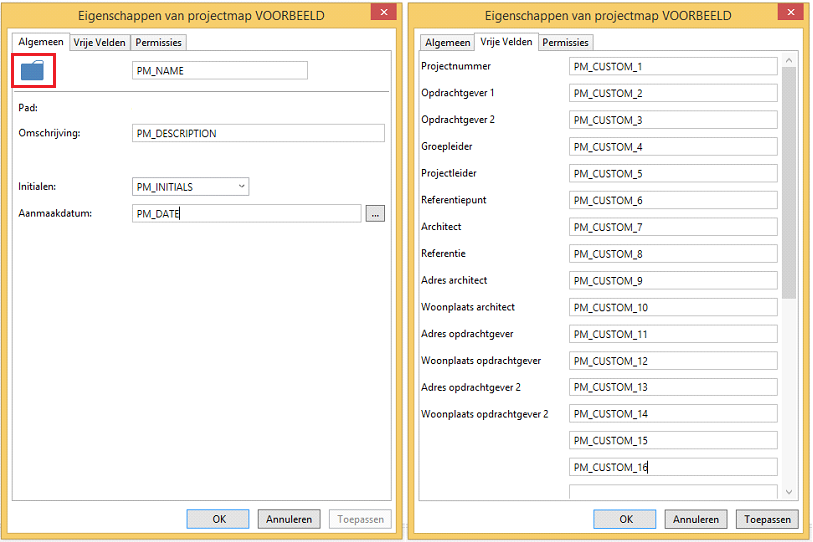813x542 pixels.
Task: Switch to Vrije Velden tab in left dialog
Action: point(100,43)
